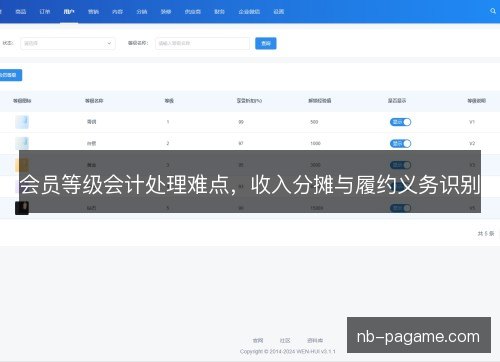Open the 订单 menu in top navigation
This screenshot has width=500, height=362.
[45, 12]
